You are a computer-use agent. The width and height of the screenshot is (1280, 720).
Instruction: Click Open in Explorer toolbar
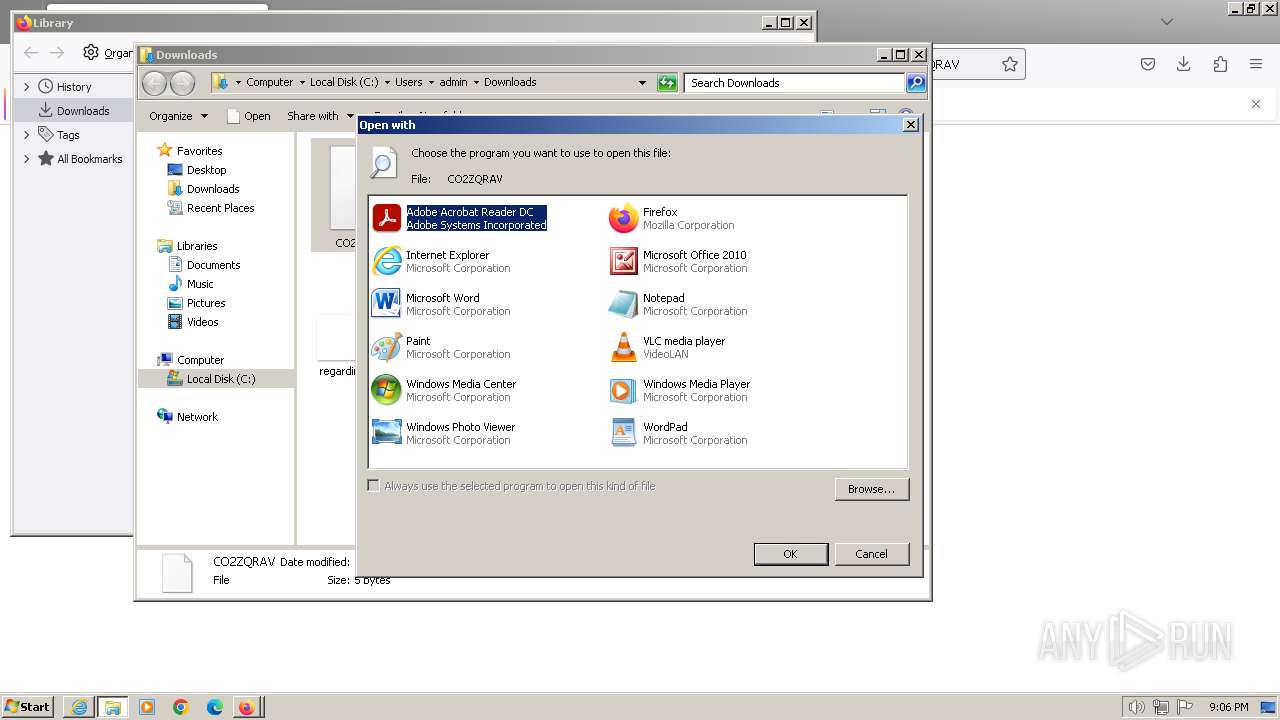(x=249, y=116)
